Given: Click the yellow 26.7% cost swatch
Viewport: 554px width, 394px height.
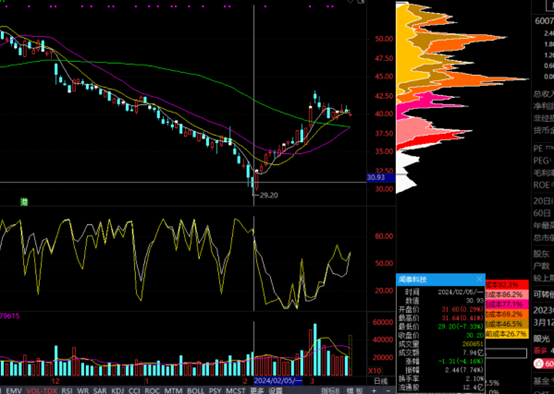Looking at the screenshot, I should 507,334.
